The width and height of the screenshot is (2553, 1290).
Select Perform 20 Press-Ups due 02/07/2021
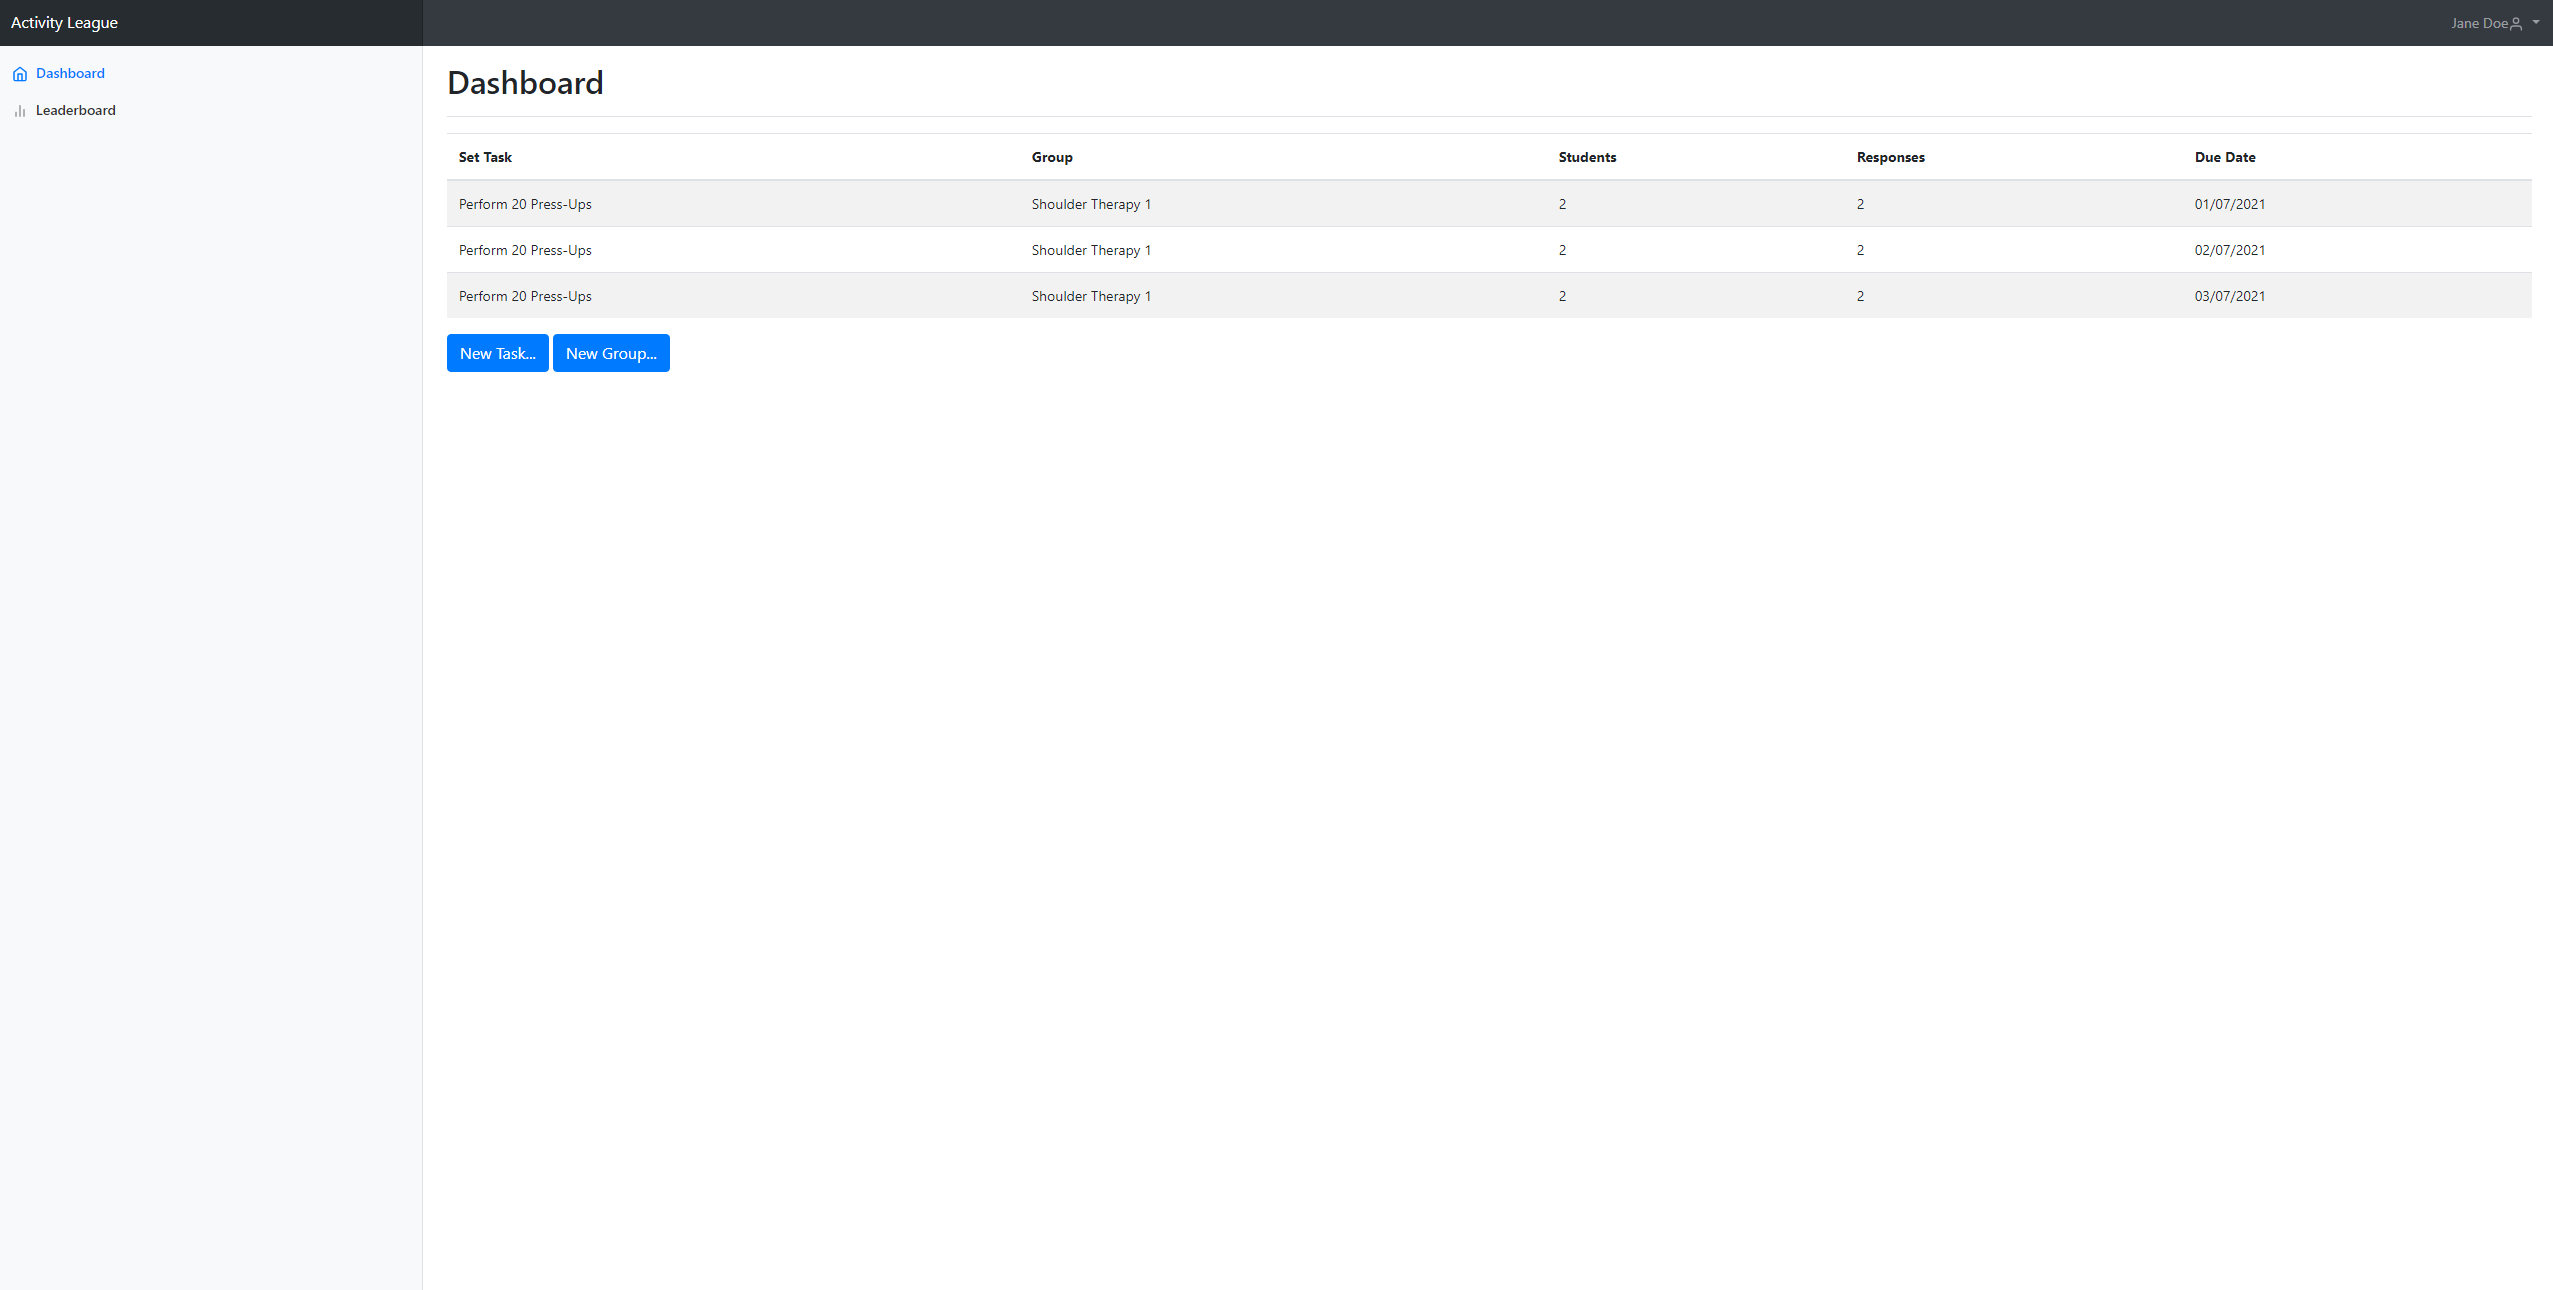pos(525,250)
